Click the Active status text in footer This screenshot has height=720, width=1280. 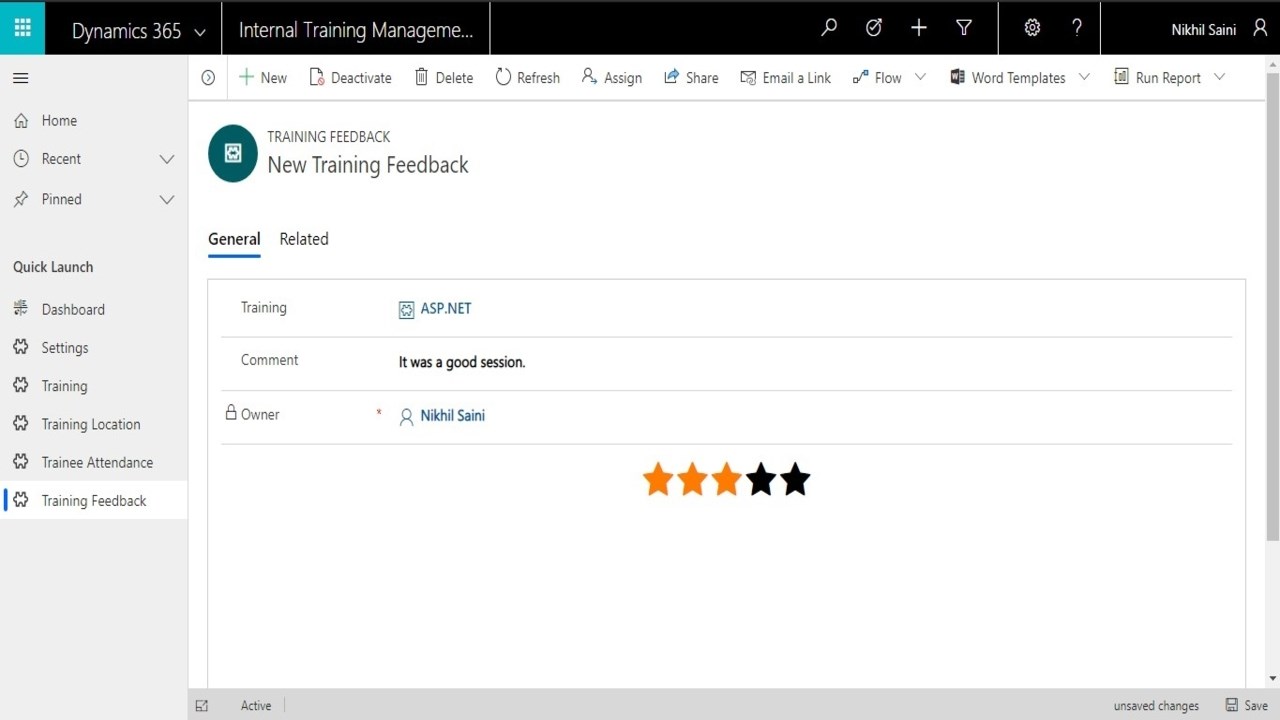click(x=256, y=706)
